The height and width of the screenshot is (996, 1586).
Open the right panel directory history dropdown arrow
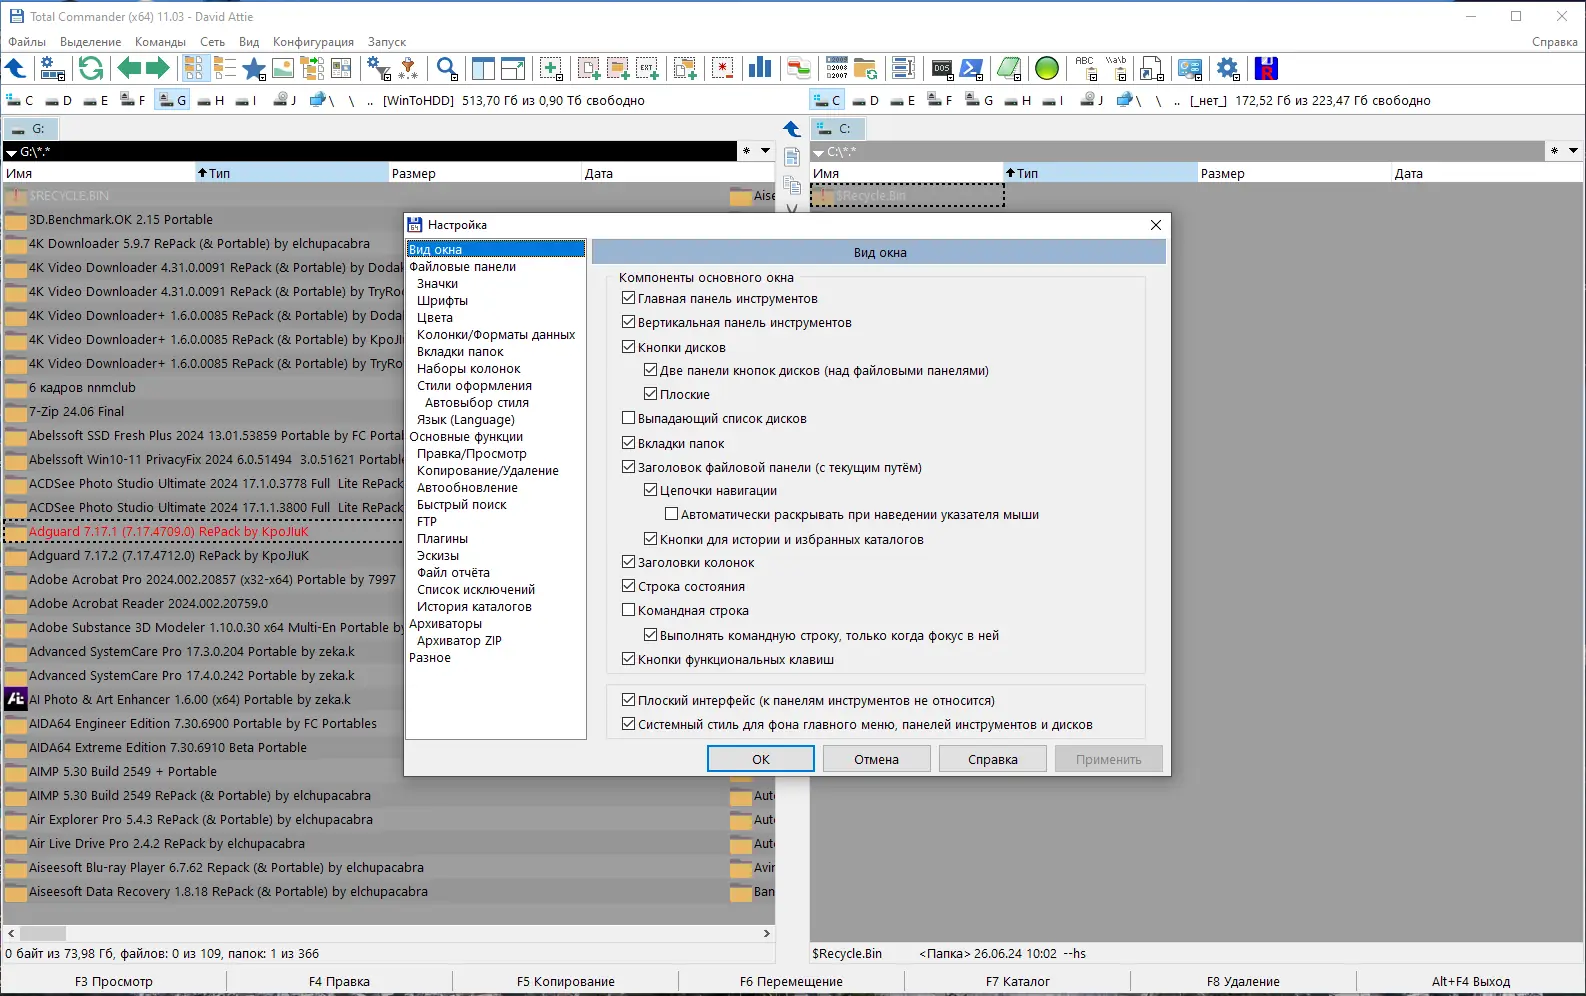1573,151
